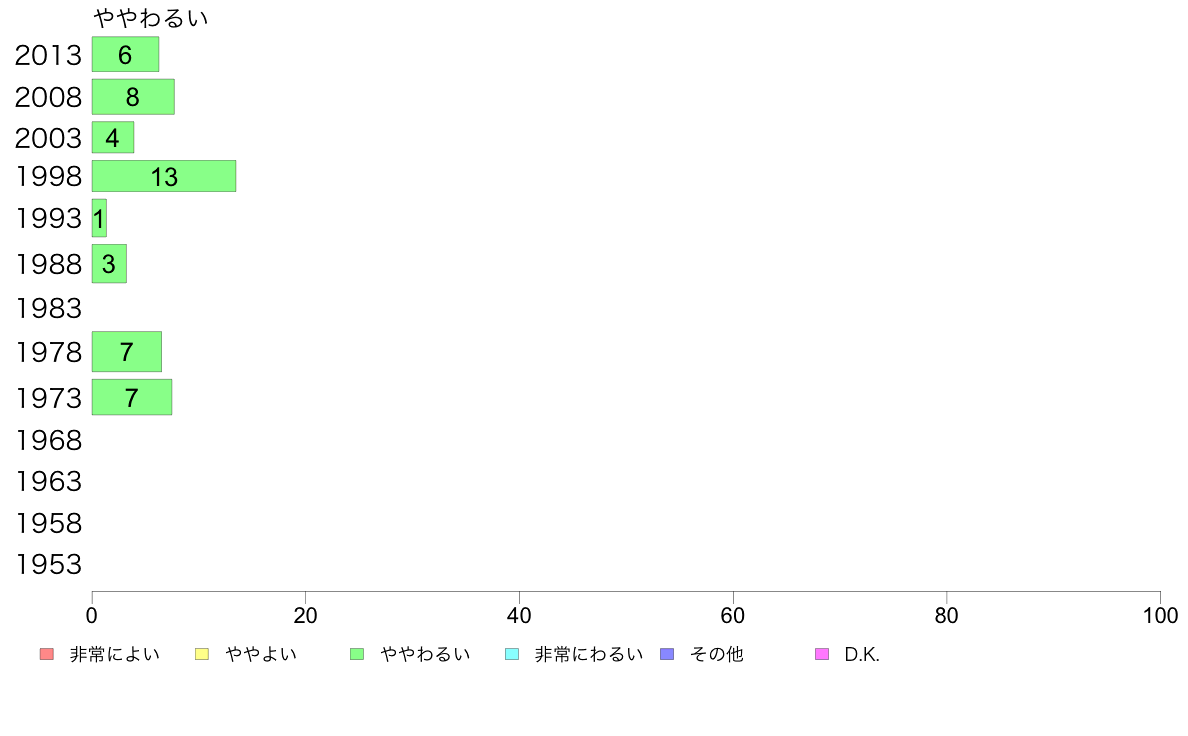Select the 1973 bar showing 7
The width and height of the screenshot is (1188, 736).
pyautogui.click(x=132, y=397)
